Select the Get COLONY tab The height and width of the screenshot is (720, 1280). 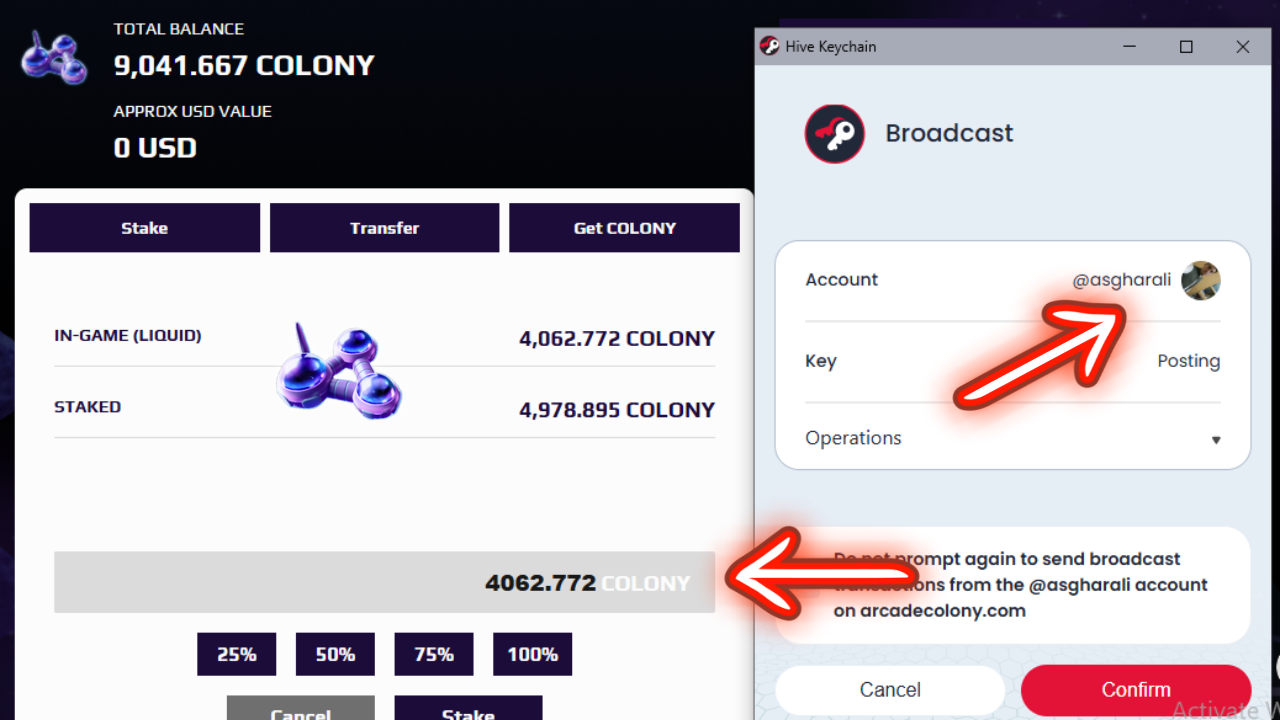(x=624, y=228)
